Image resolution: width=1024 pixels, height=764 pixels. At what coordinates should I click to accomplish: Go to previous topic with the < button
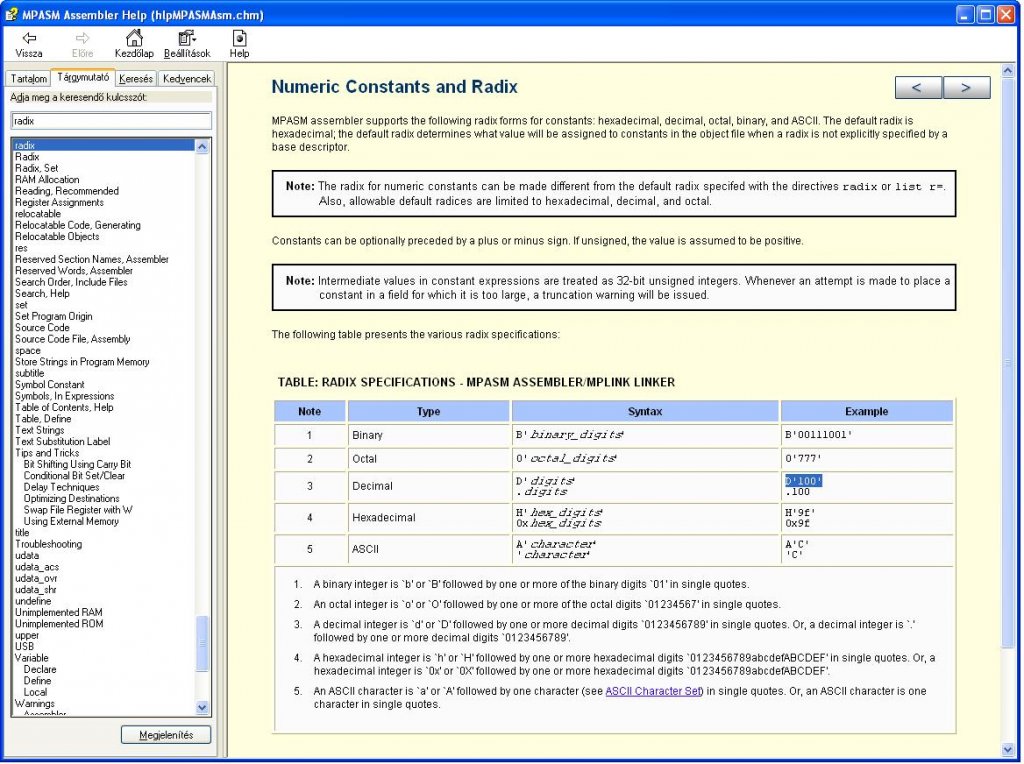(x=918, y=88)
